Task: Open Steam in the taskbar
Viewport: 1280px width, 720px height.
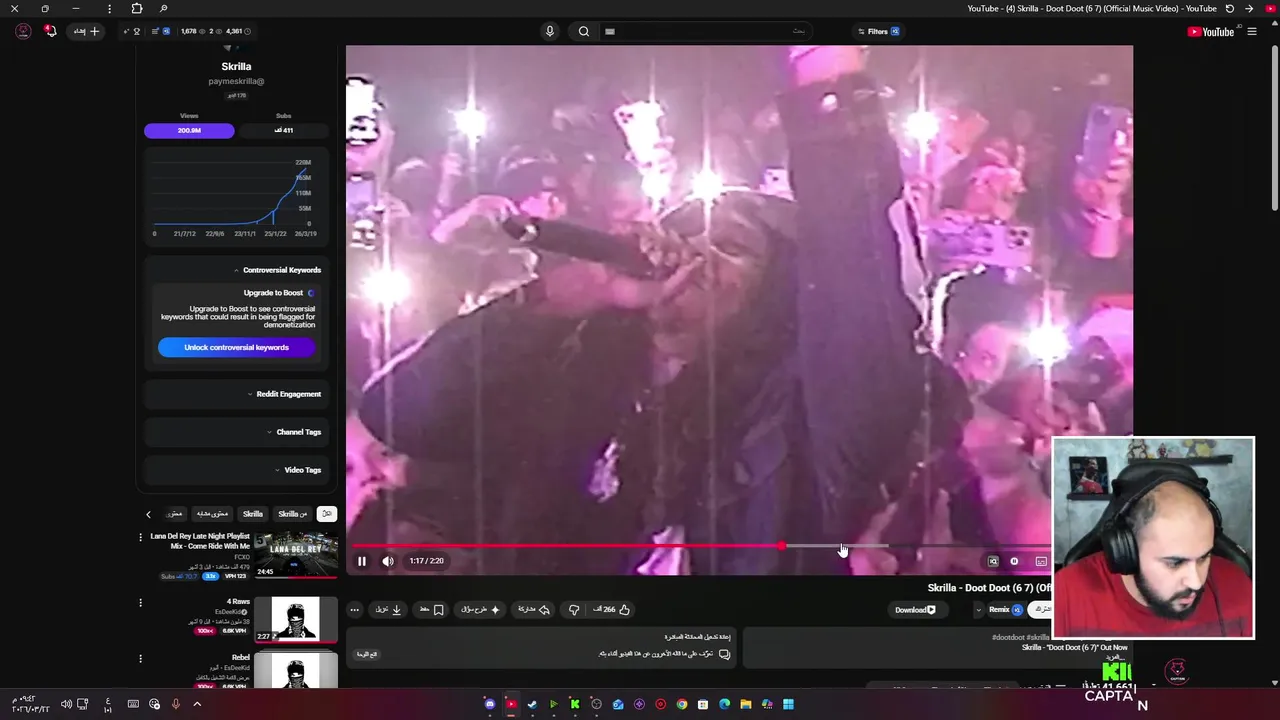Action: pyautogui.click(x=532, y=704)
